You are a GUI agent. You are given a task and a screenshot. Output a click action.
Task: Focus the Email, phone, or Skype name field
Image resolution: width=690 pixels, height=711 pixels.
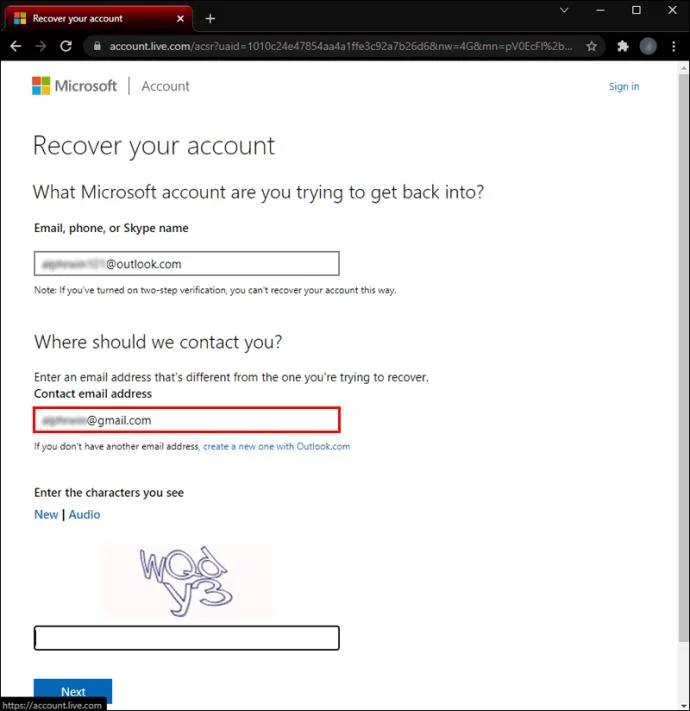coord(186,263)
